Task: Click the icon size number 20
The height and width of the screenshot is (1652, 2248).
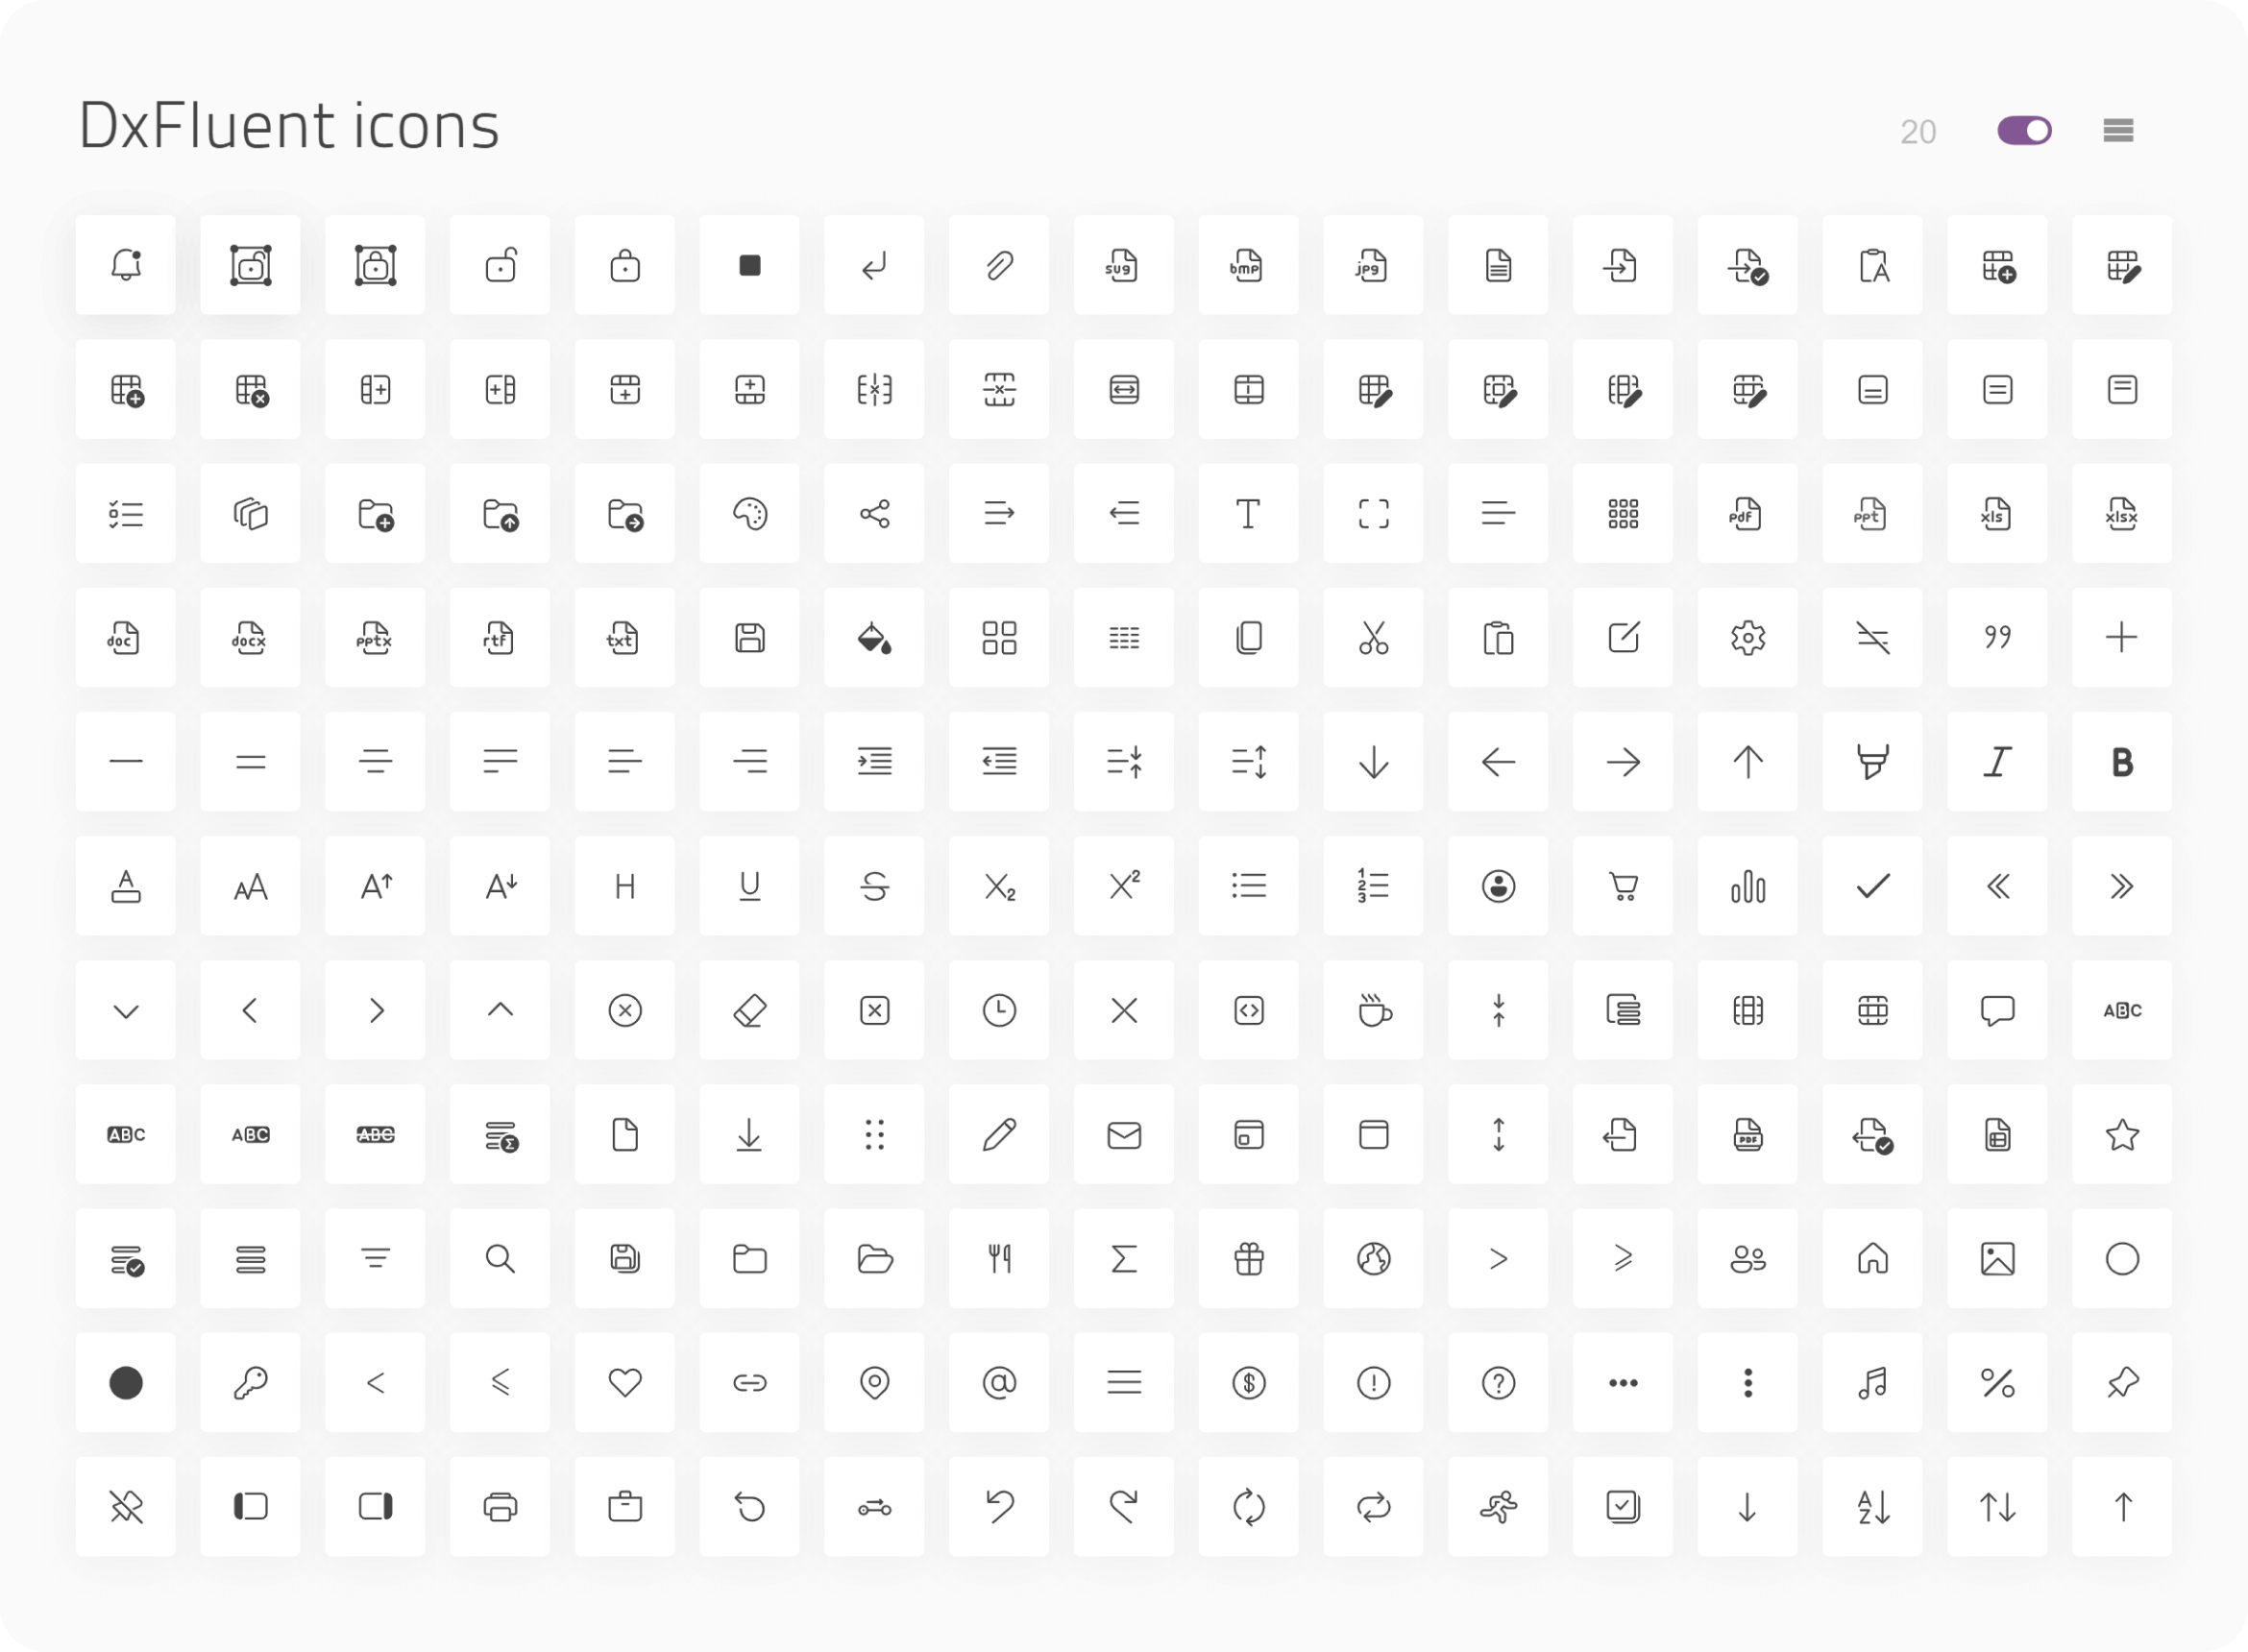Action: coord(1917,132)
